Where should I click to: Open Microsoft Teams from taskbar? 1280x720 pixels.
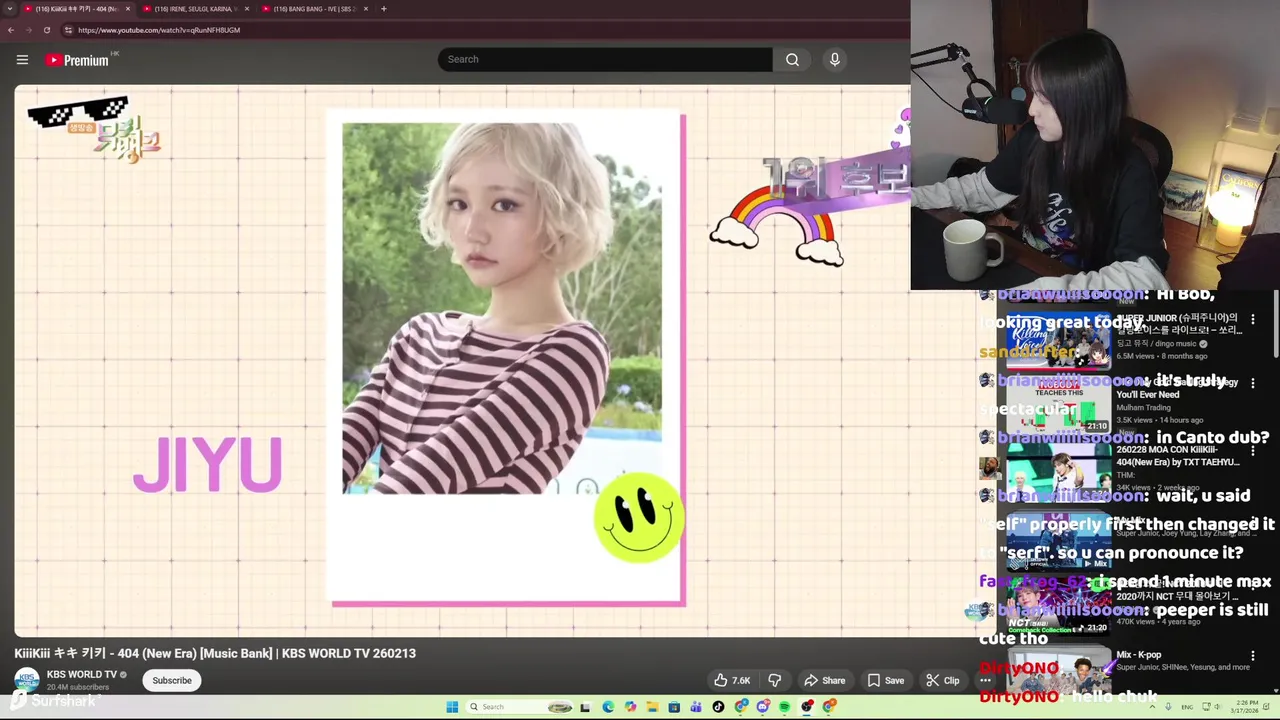point(696,707)
